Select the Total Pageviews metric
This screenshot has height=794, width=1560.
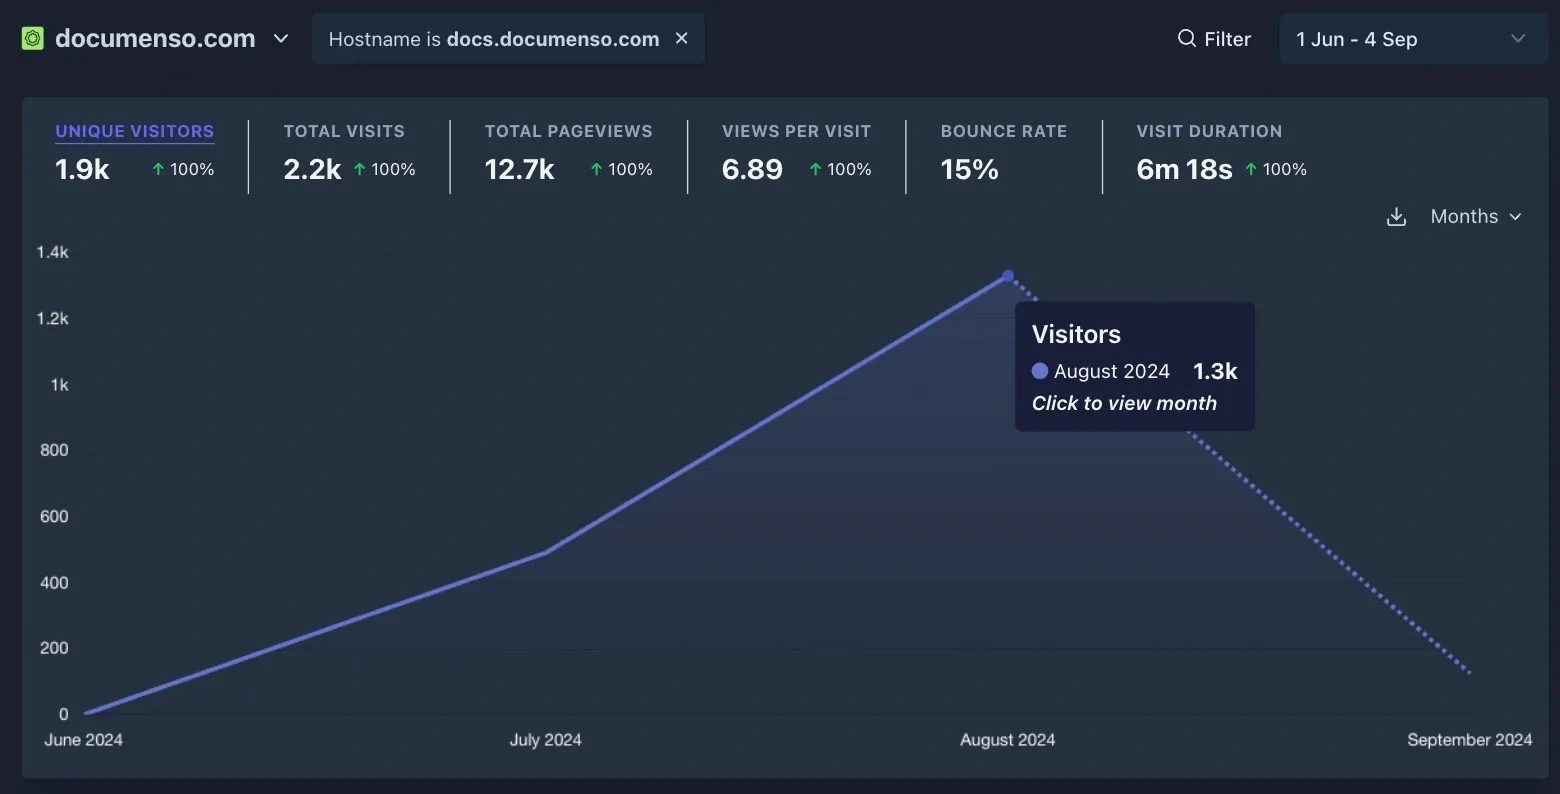(568, 131)
